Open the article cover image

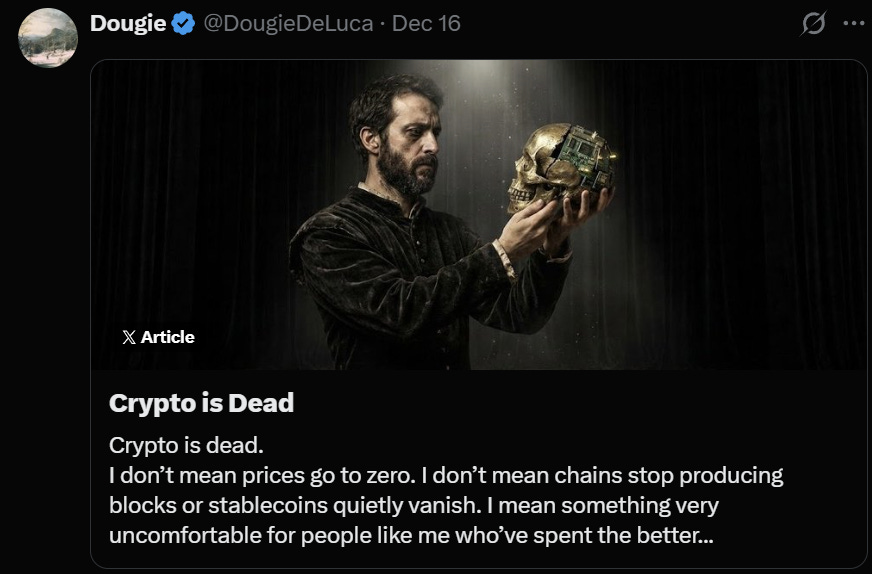point(479,215)
